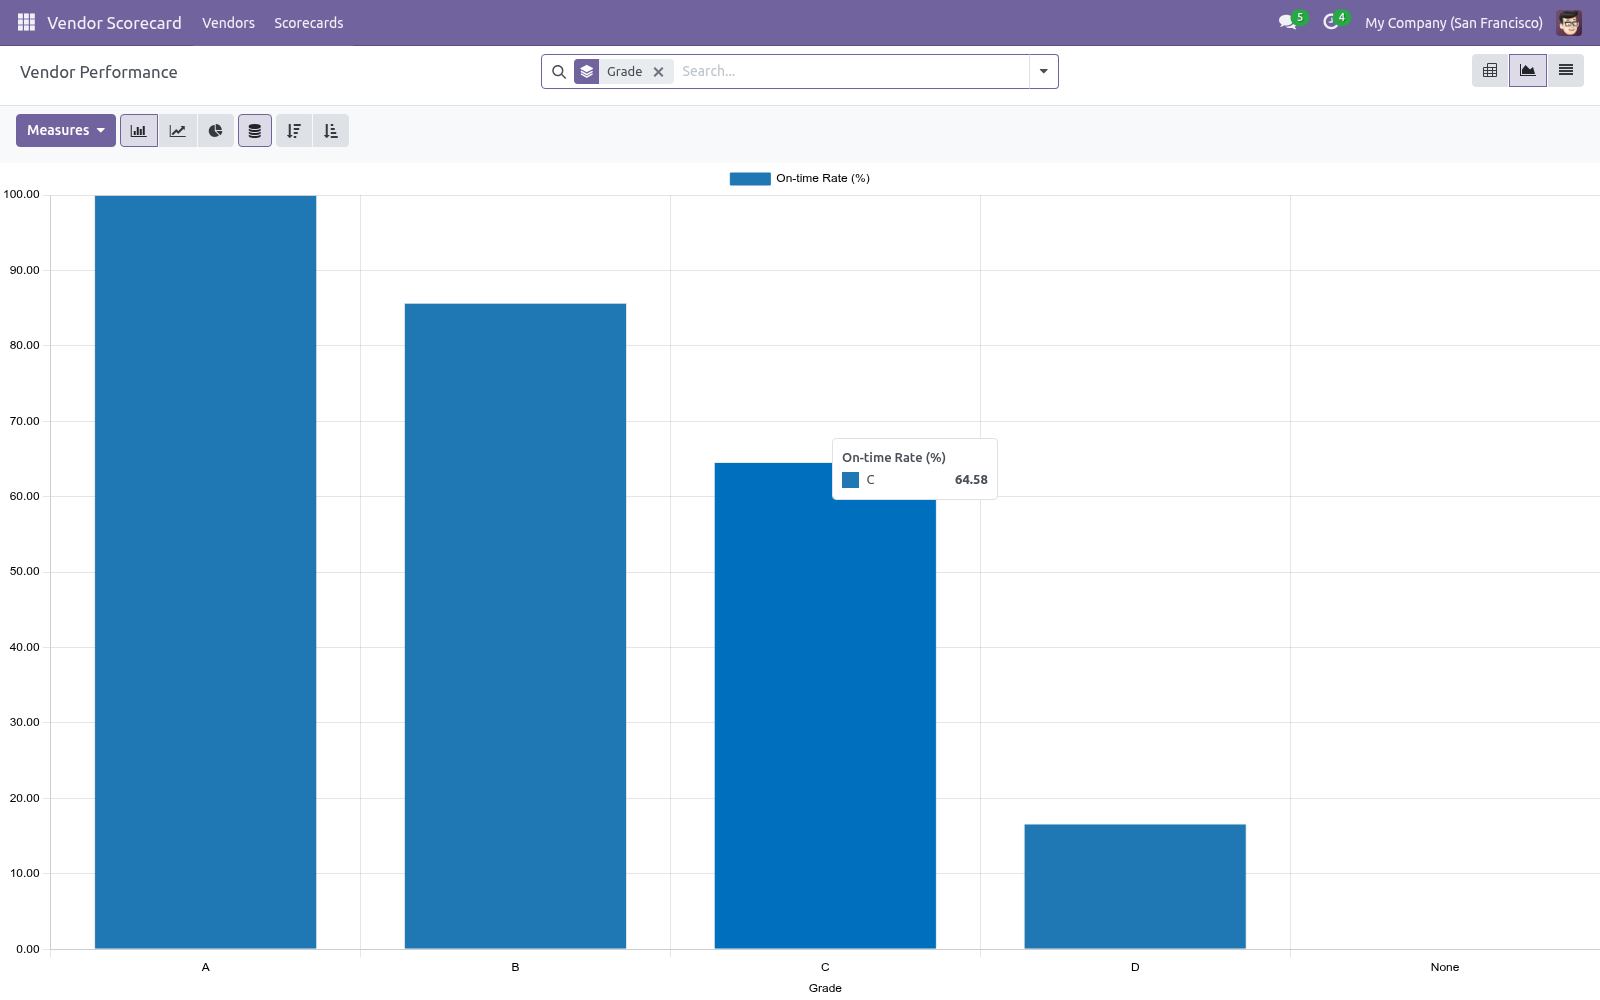This screenshot has height=1000, width=1600.
Task: Switch to pie chart mode
Action: tap(215, 131)
